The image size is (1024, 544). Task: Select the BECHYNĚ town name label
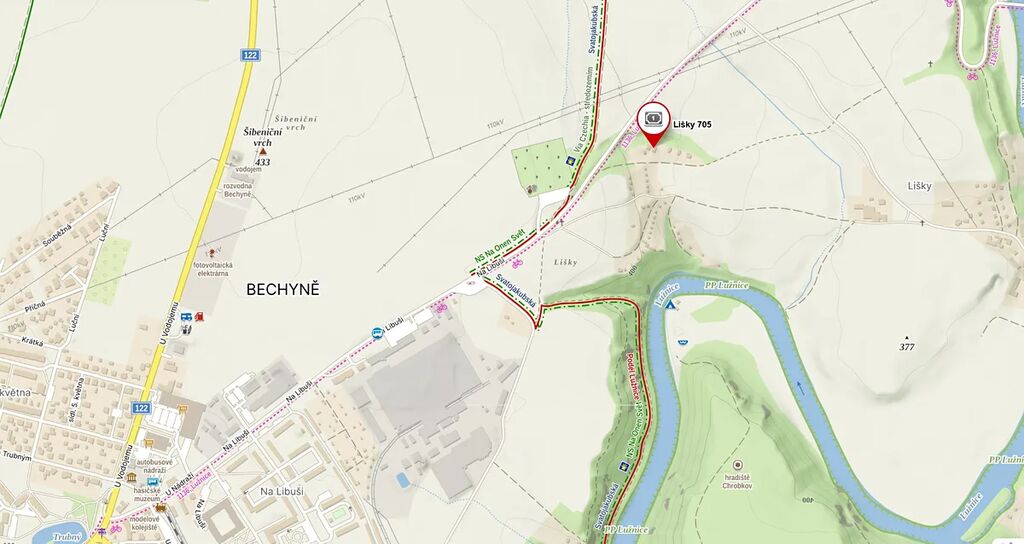point(283,290)
